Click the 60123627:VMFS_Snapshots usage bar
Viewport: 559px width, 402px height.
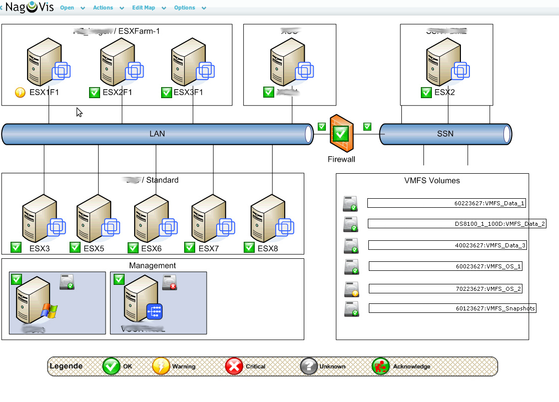coord(453,308)
